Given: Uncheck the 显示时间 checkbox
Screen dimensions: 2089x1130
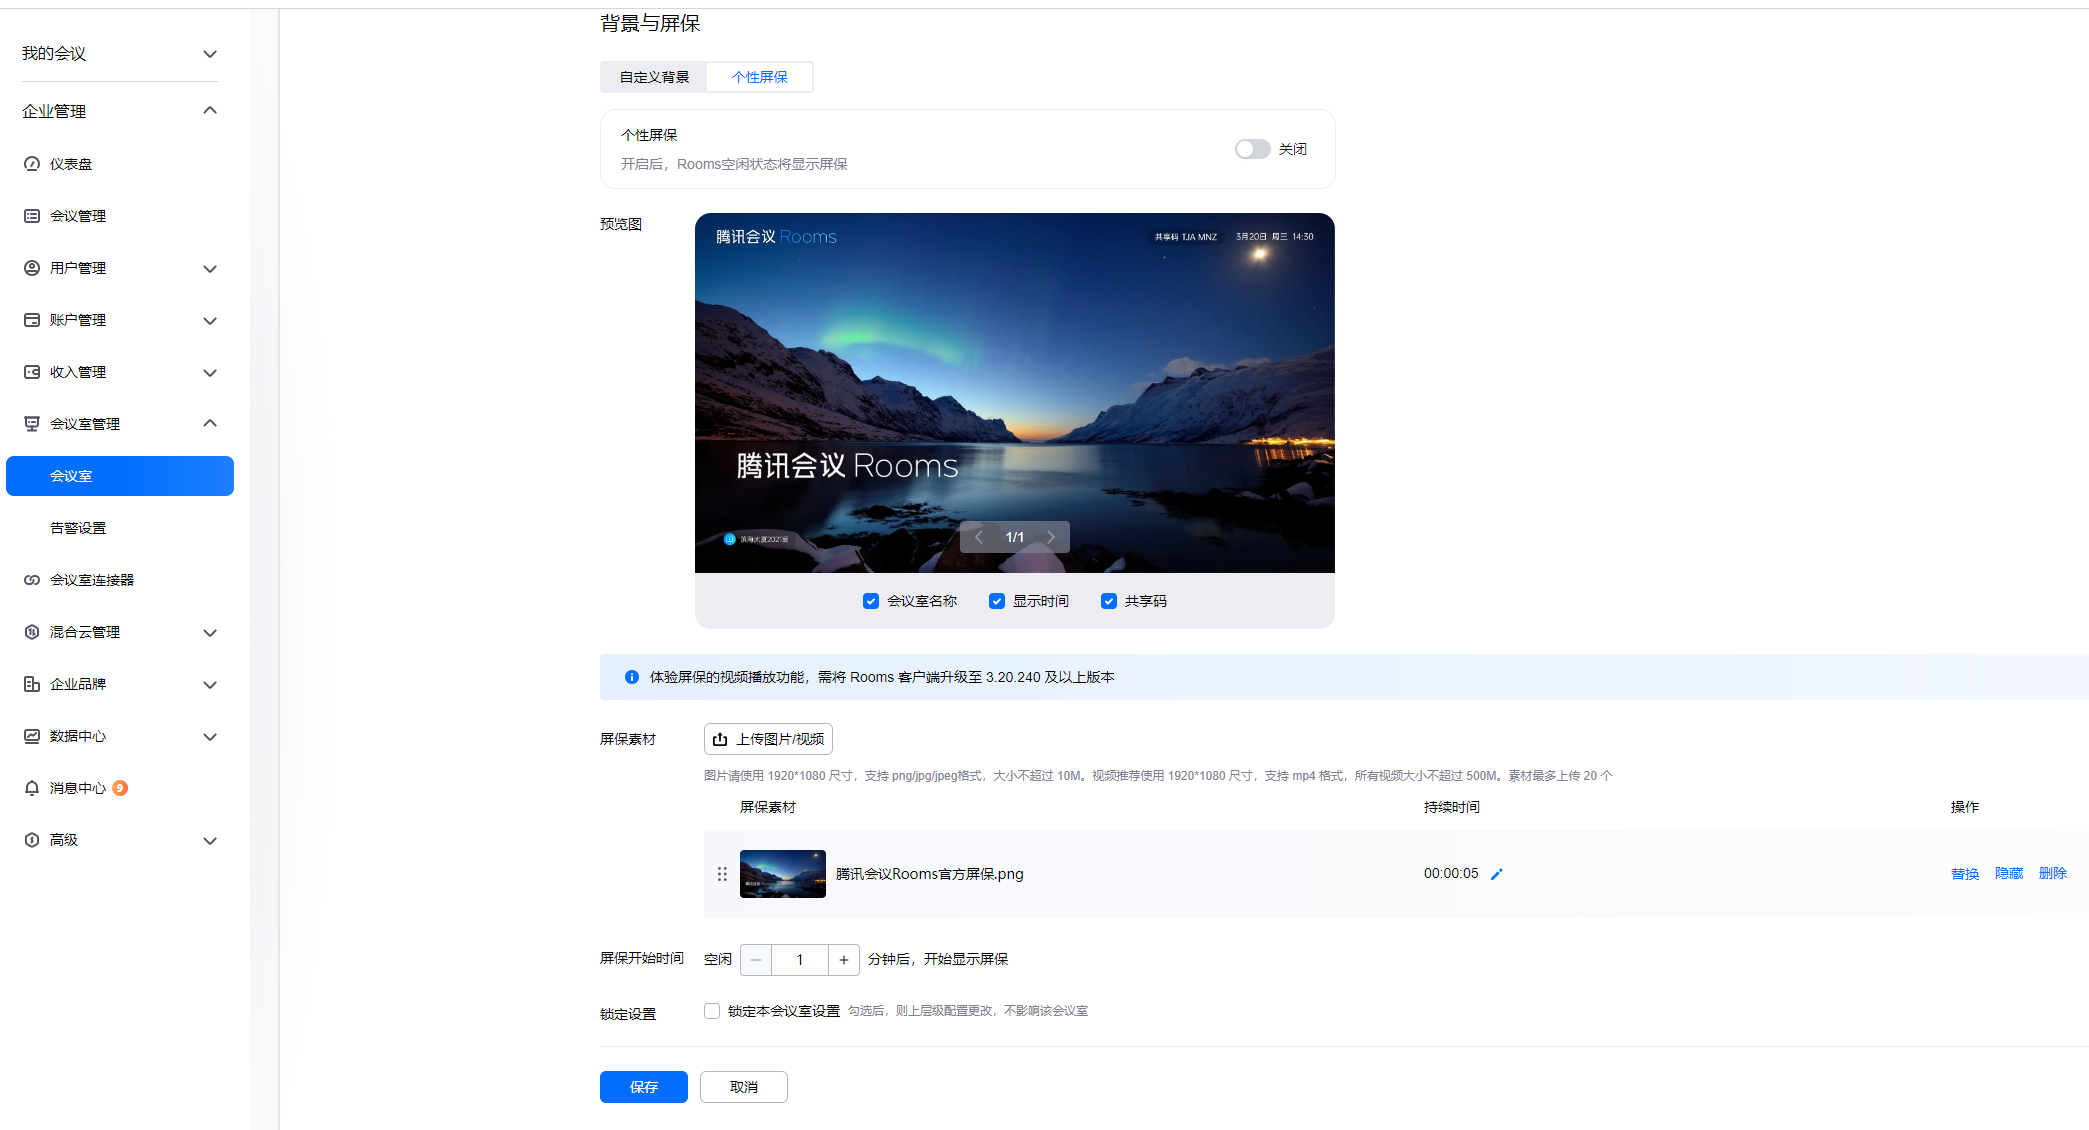Looking at the screenshot, I should coord(997,601).
